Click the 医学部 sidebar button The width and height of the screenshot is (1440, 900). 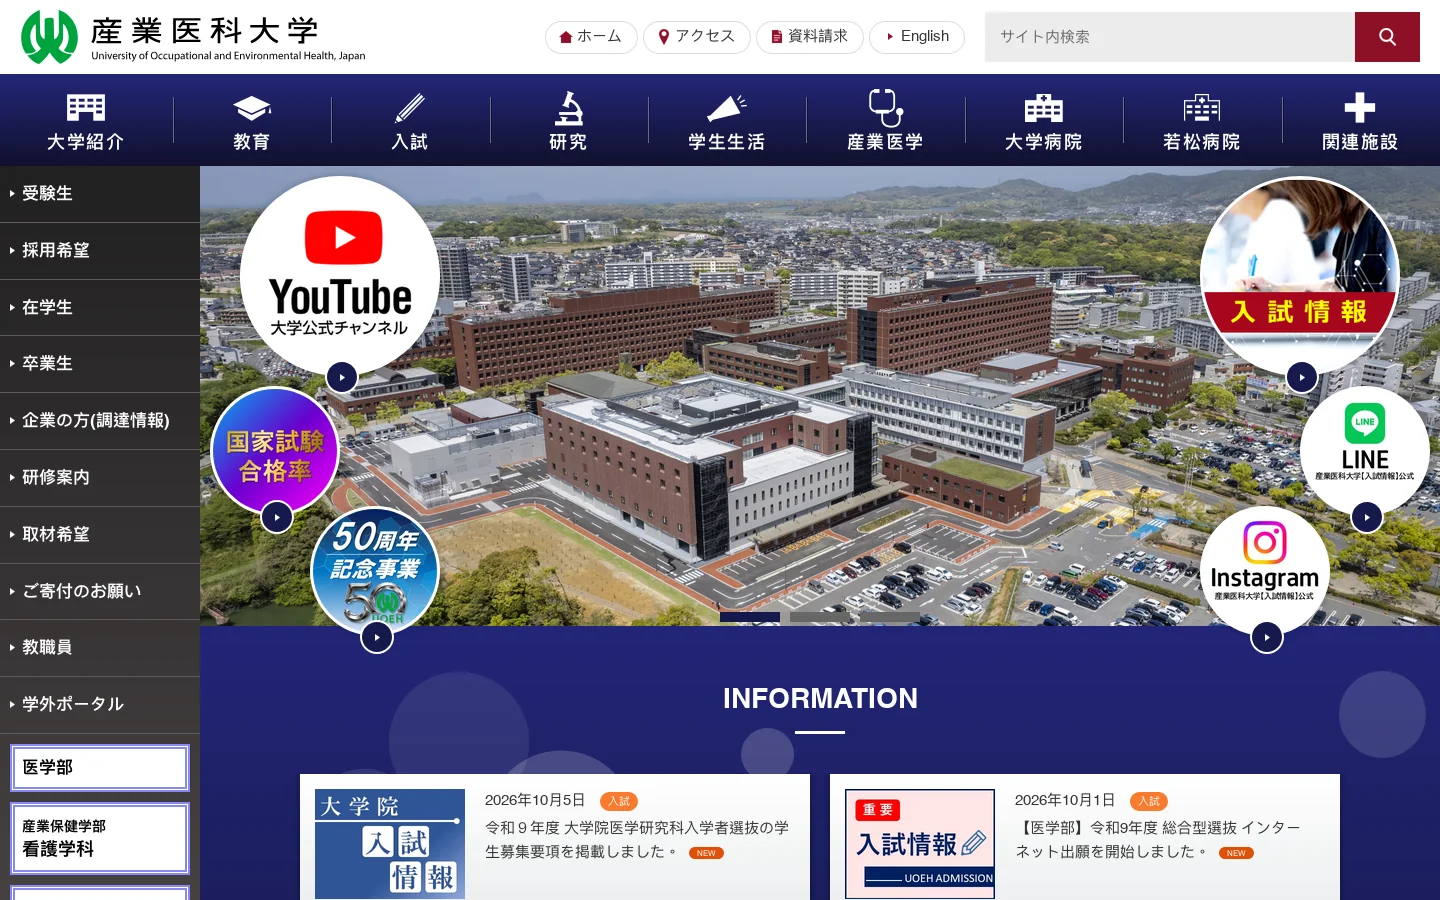pyautogui.click(x=100, y=768)
